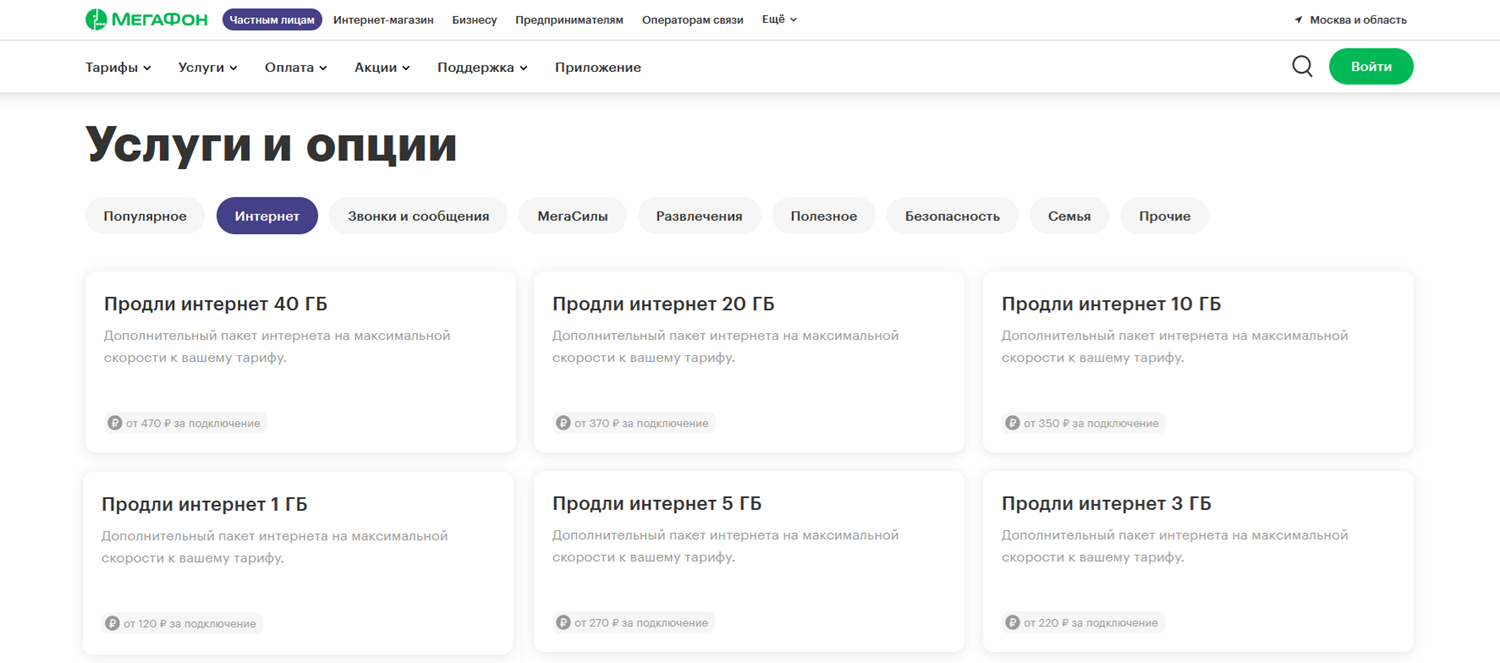Viewport: 1500px width, 663px height.
Task: Open Продли интернет 3 ГБ title
Action: pyautogui.click(x=1106, y=504)
